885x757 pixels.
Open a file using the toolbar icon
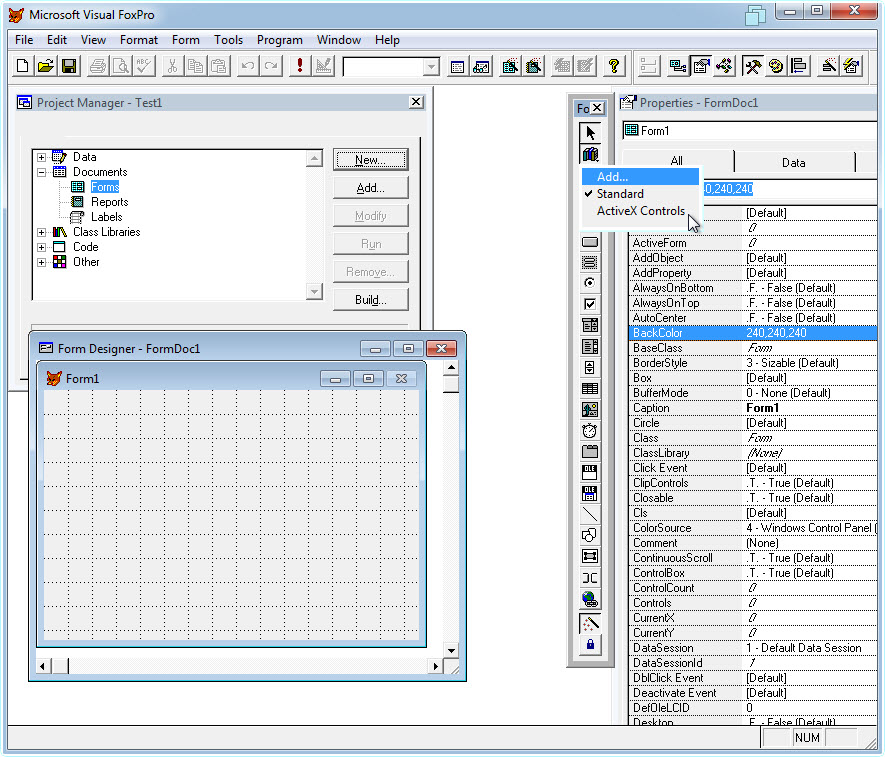[x=46, y=67]
